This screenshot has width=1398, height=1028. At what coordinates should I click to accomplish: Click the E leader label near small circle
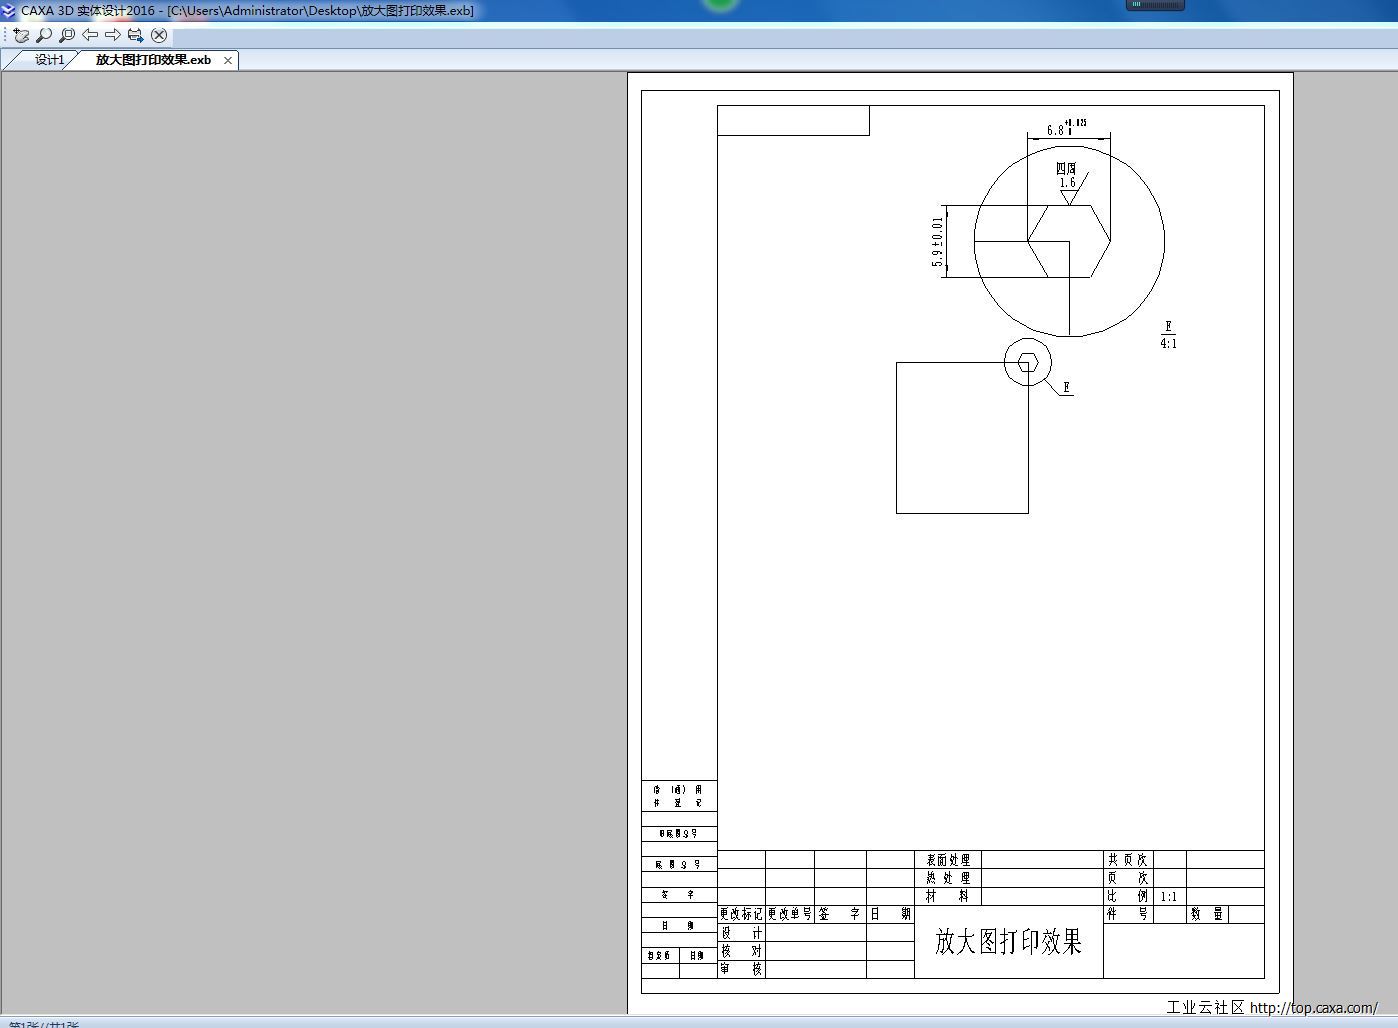coord(1067,387)
